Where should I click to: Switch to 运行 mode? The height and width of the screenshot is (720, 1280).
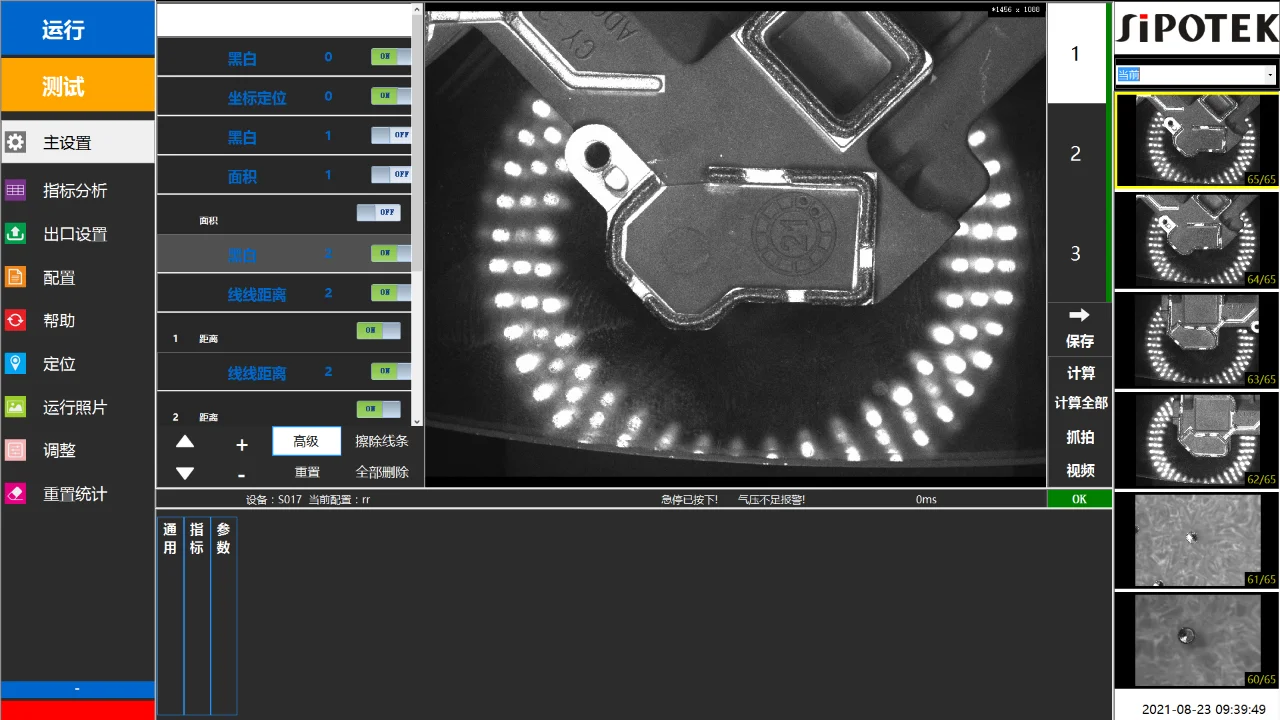78,29
